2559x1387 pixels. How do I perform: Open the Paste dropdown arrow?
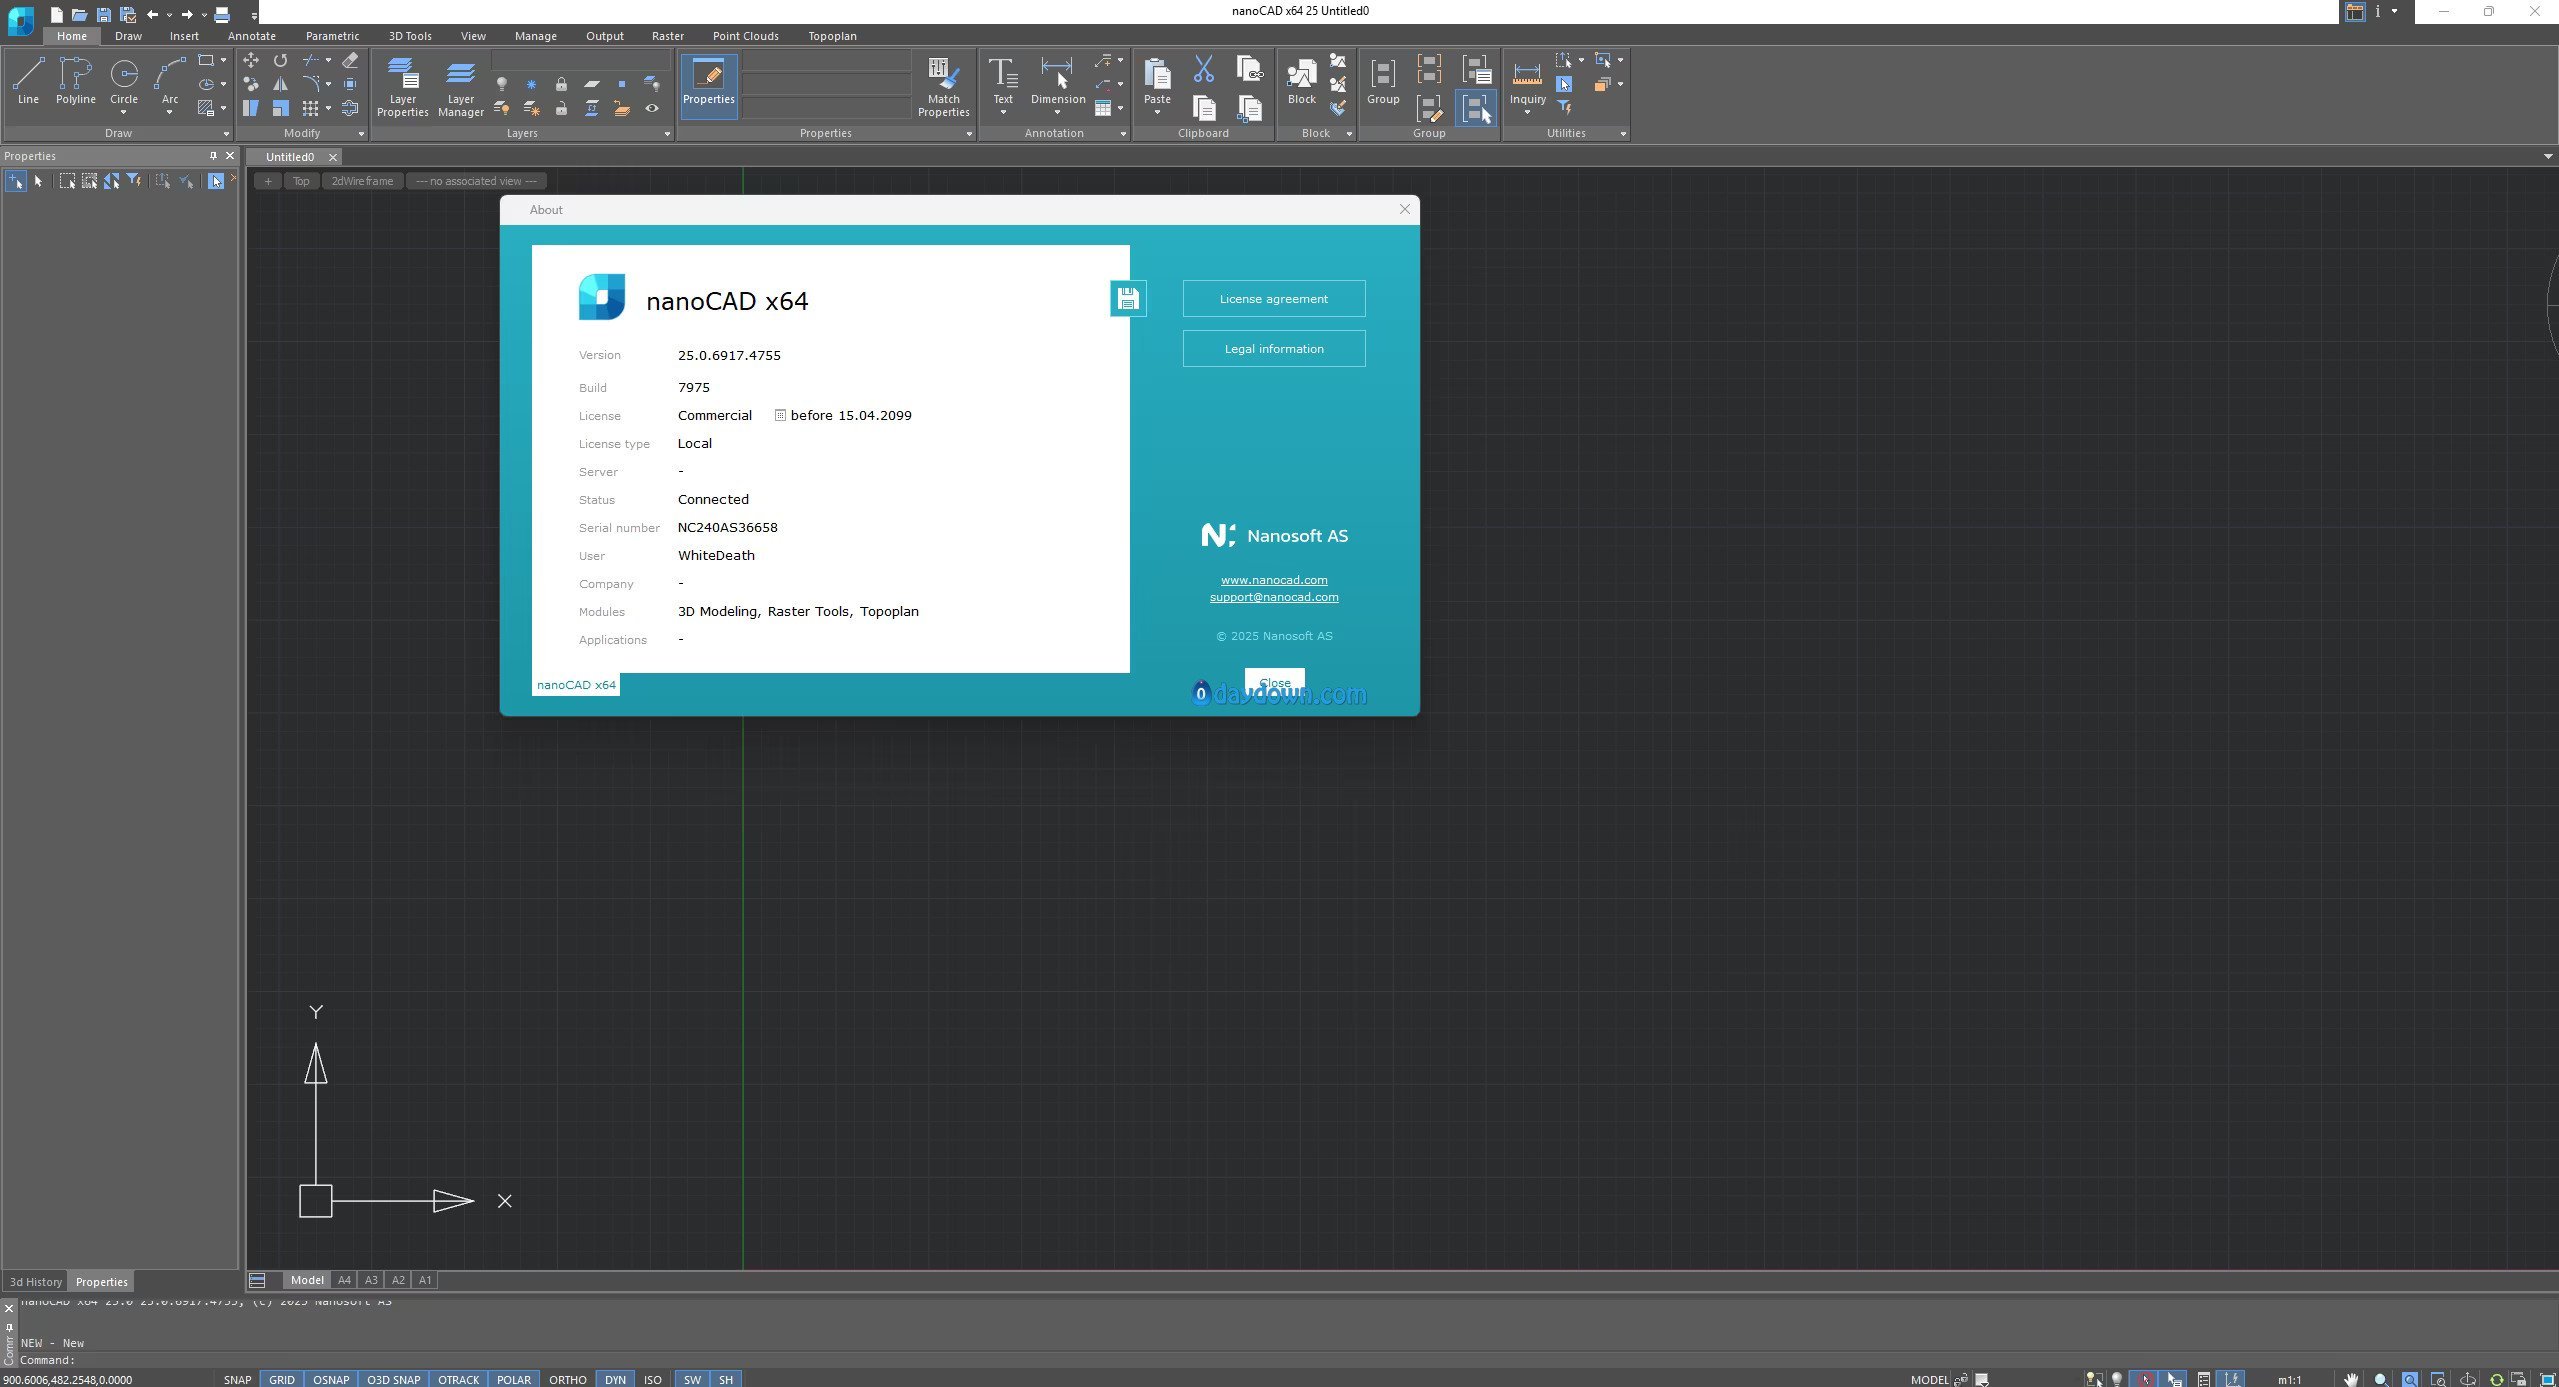pos(1157,112)
